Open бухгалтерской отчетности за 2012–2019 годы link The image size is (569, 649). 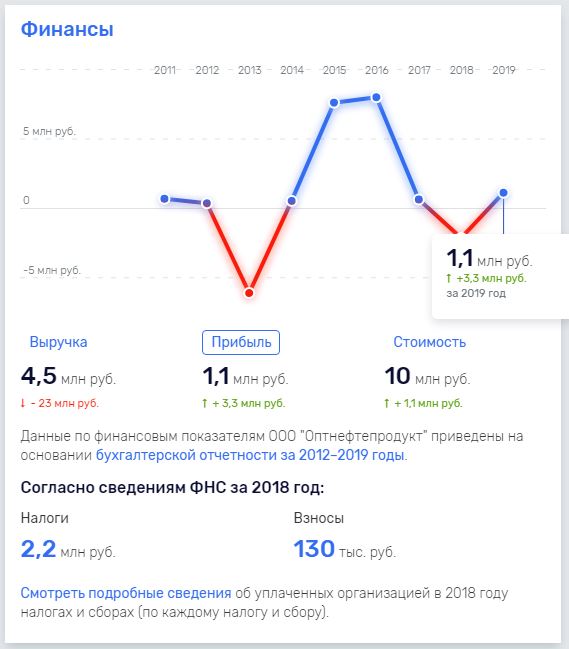(251, 455)
